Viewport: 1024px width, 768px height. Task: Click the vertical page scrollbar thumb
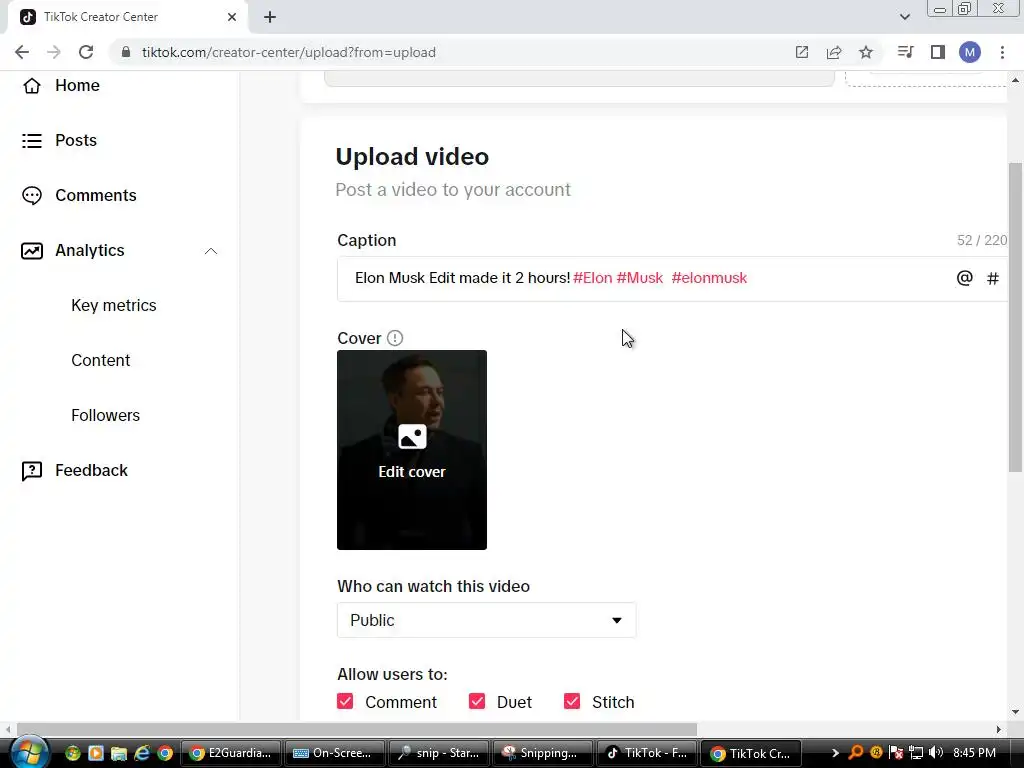tap(1016, 317)
